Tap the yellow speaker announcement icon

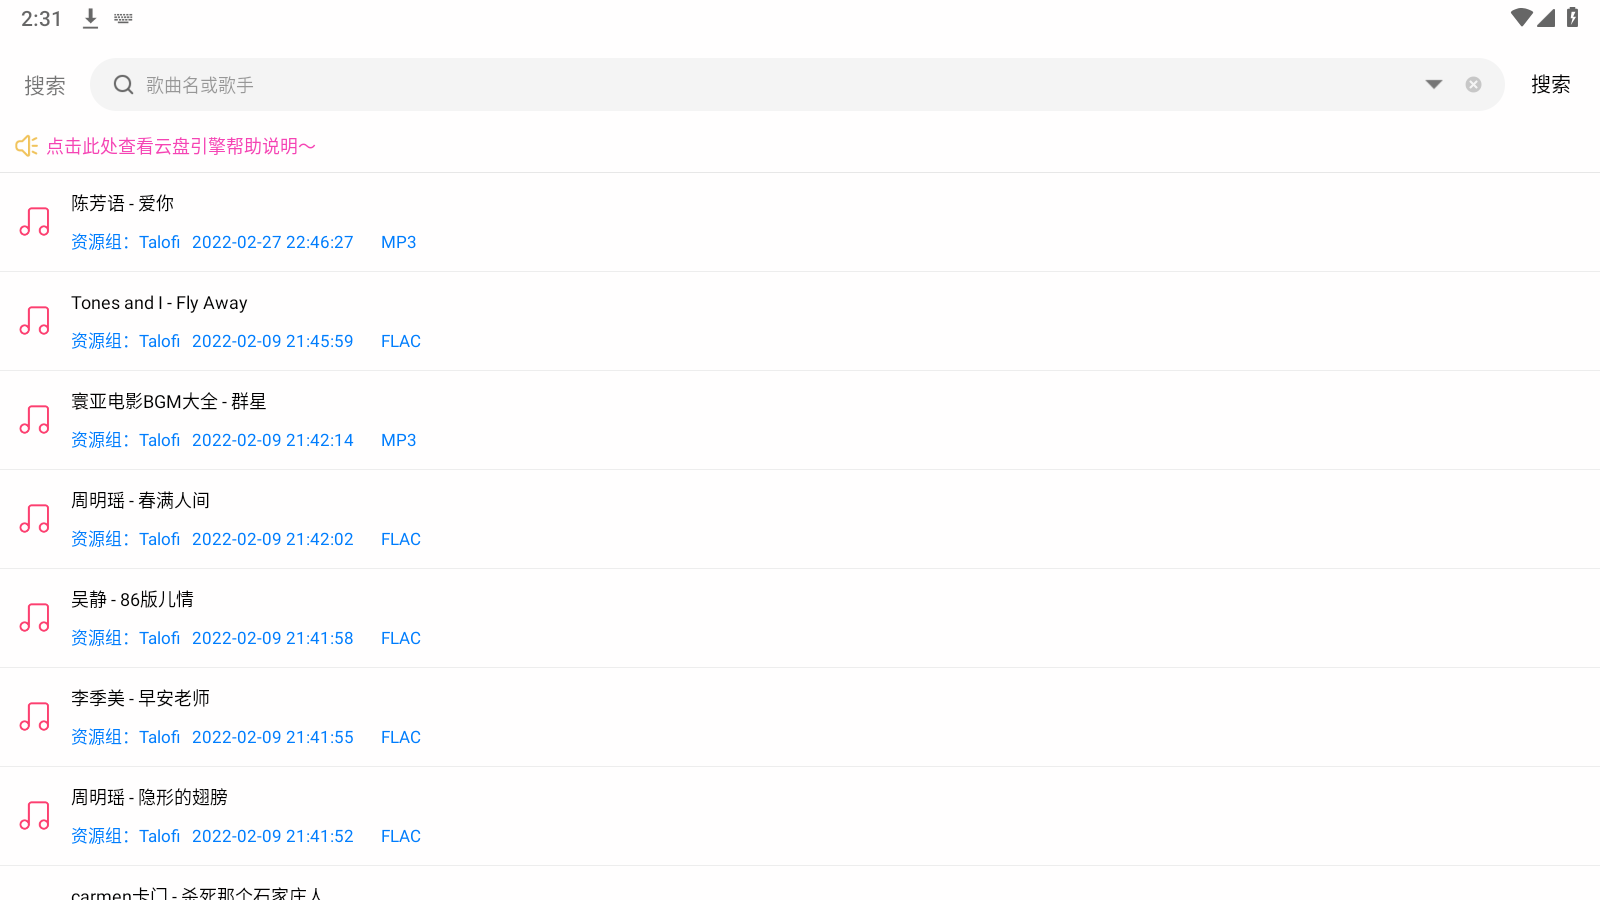coord(26,146)
